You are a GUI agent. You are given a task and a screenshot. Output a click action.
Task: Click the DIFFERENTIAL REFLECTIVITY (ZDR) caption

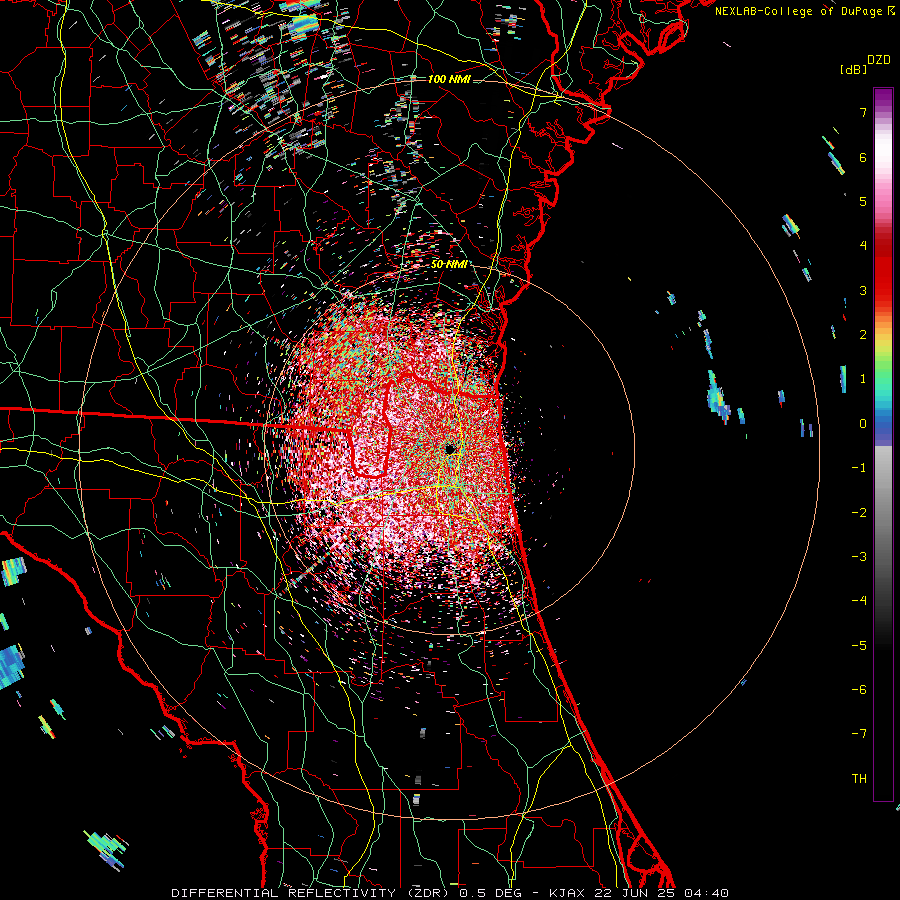click(312, 893)
